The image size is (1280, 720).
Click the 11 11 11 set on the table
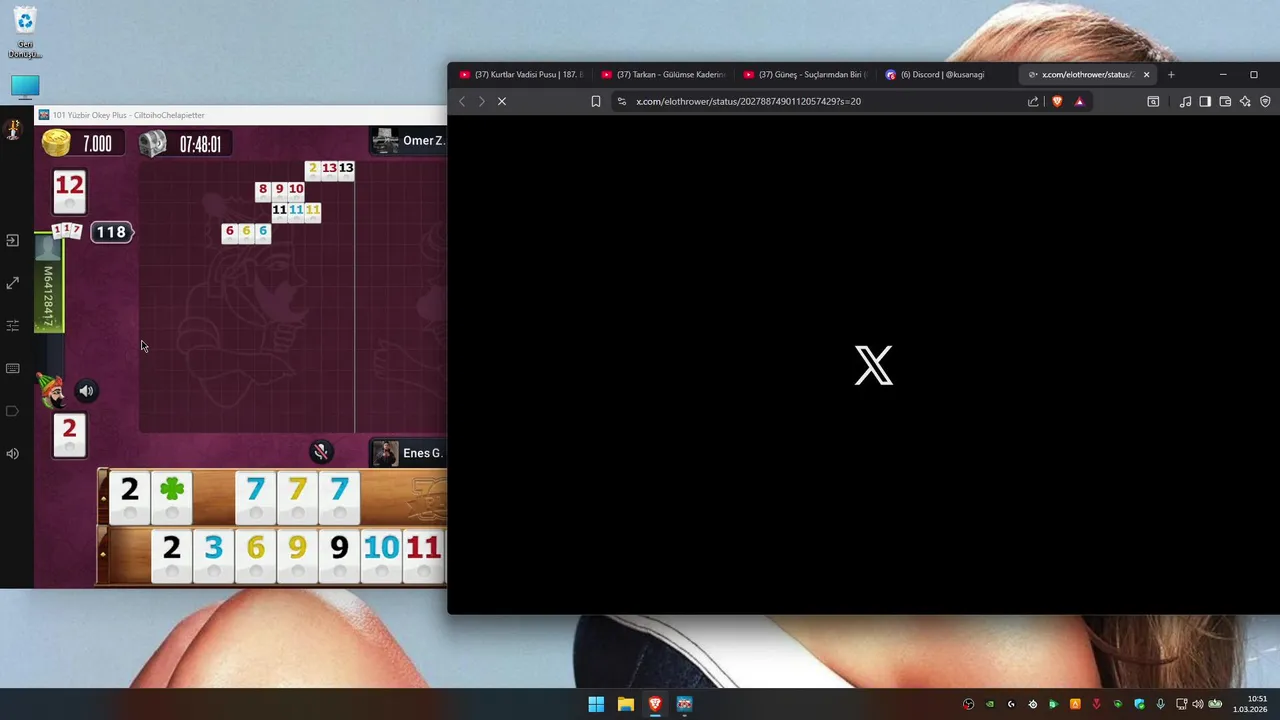(296, 211)
